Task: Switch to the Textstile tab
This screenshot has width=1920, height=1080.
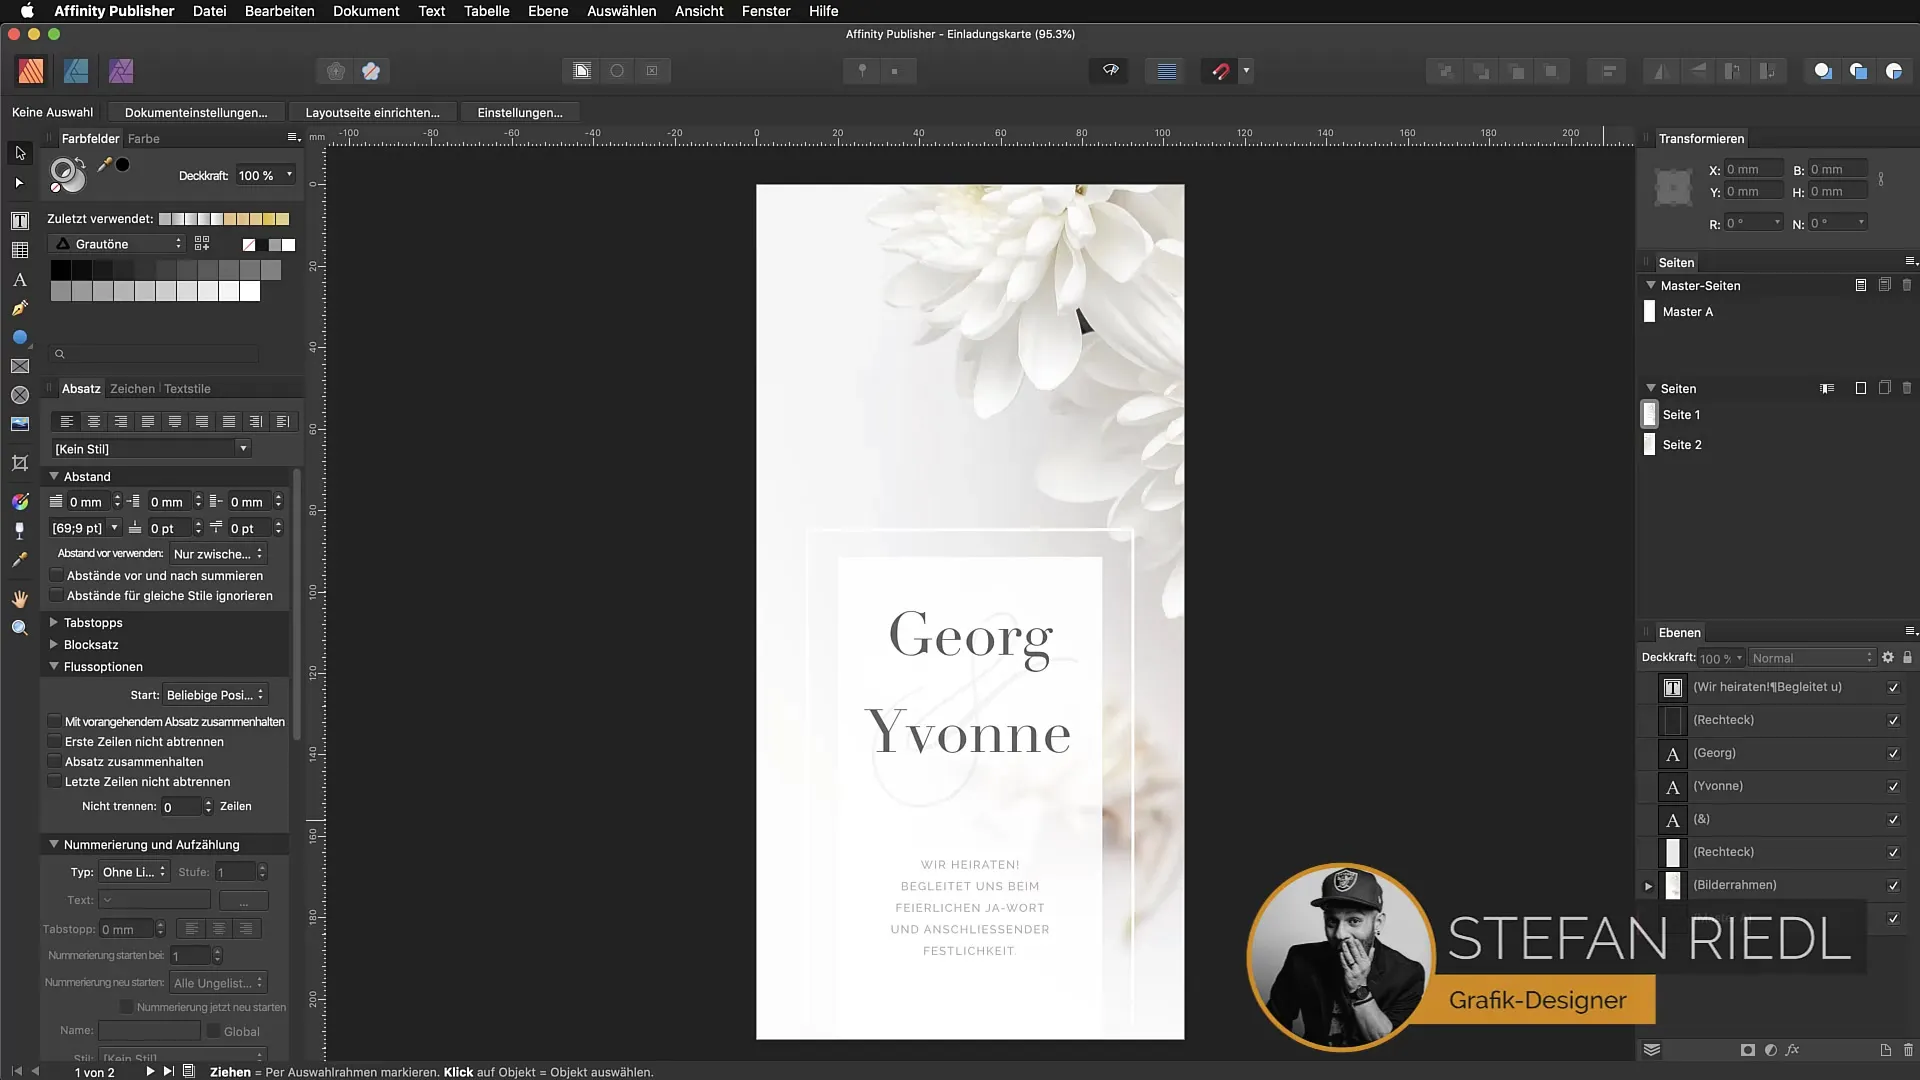Action: coord(187,388)
